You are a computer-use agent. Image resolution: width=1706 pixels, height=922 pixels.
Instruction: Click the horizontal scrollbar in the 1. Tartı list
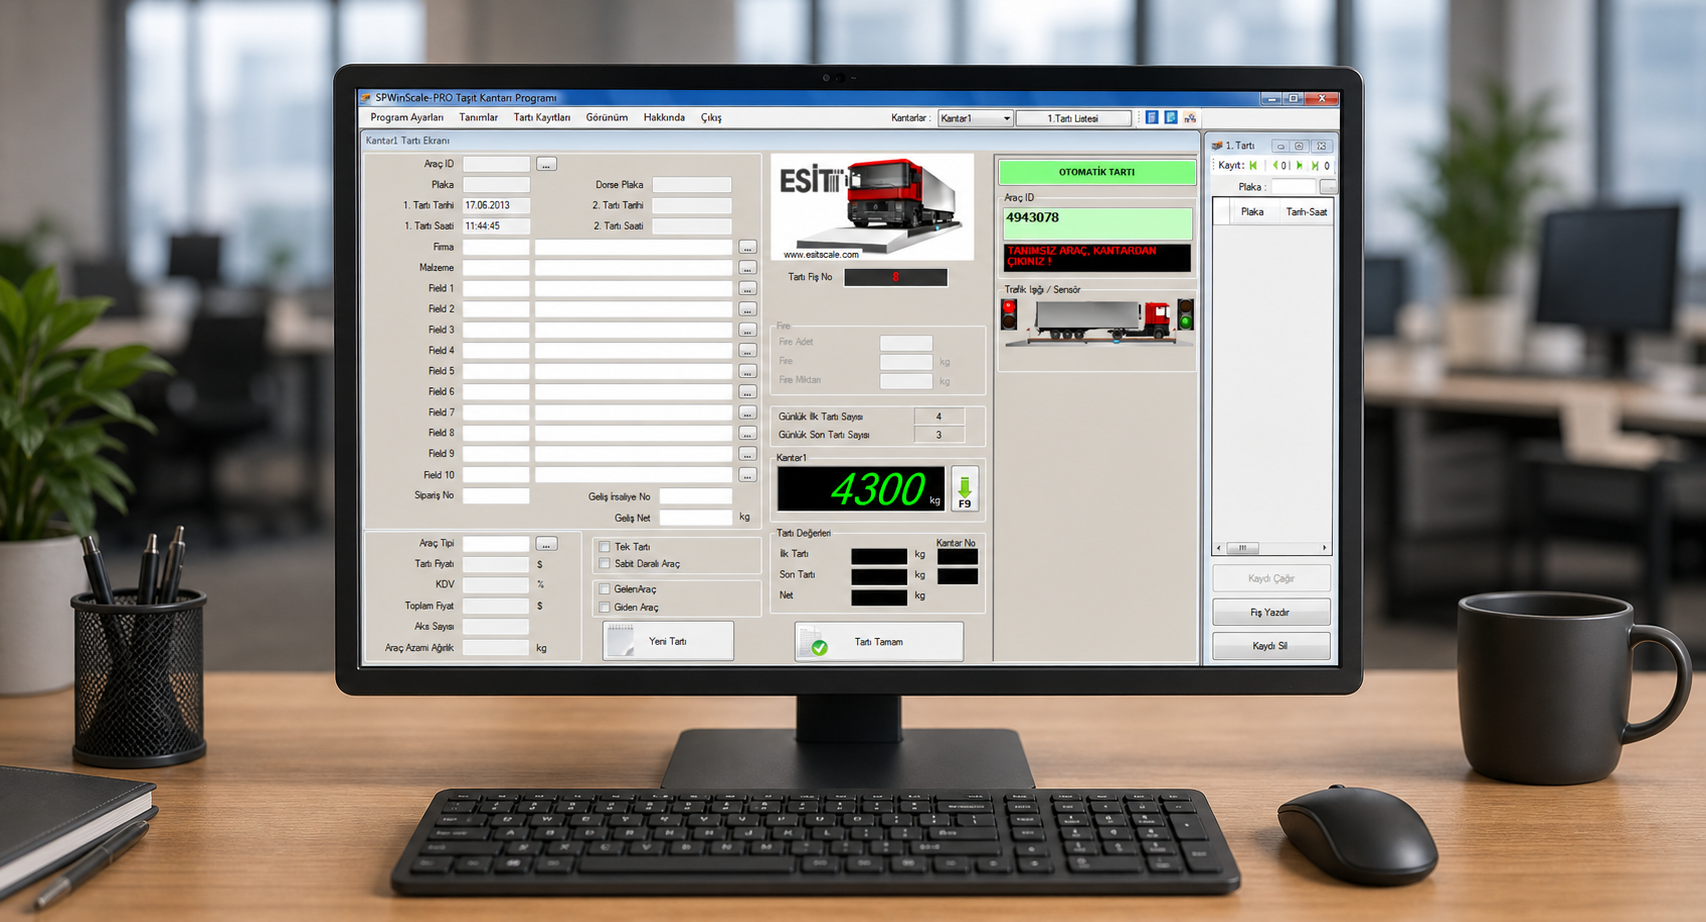[x=1271, y=548]
